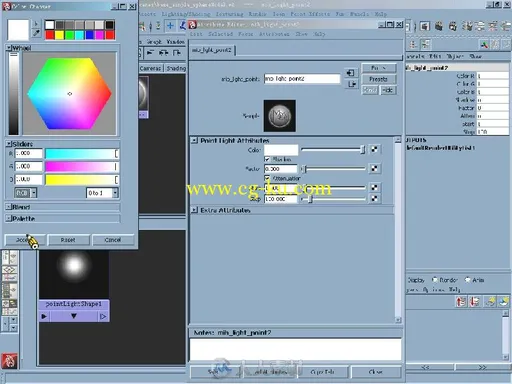The height and width of the screenshot is (384, 512).
Task: Click the output connection icon below input icon
Action: point(352,84)
